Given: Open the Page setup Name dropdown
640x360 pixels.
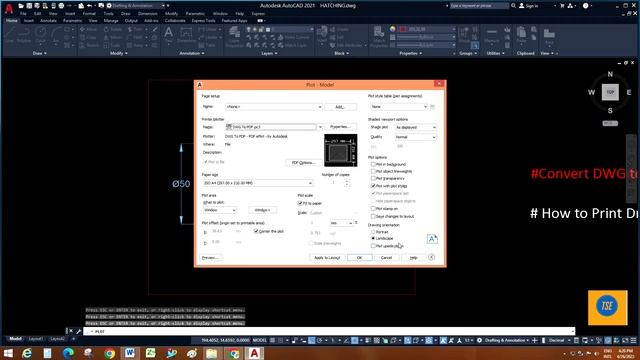Looking at the screenshot, I should point(273,107).
